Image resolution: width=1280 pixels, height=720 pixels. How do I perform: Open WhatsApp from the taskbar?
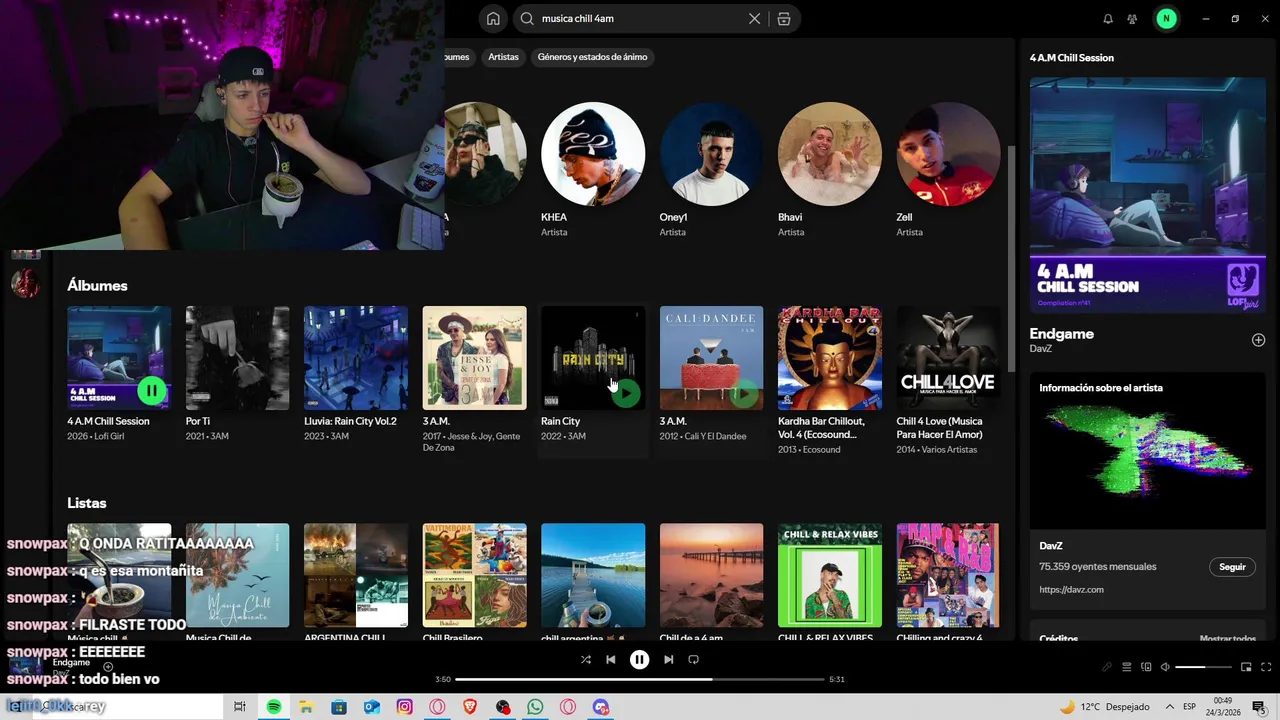click(535, 707)
